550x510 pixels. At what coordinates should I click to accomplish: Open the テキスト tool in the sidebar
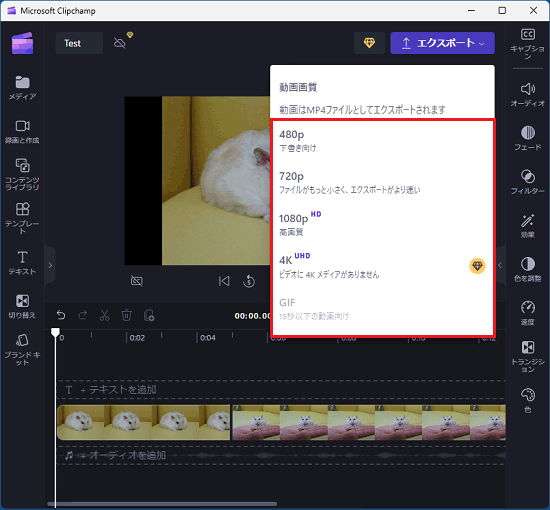[22, 263]
